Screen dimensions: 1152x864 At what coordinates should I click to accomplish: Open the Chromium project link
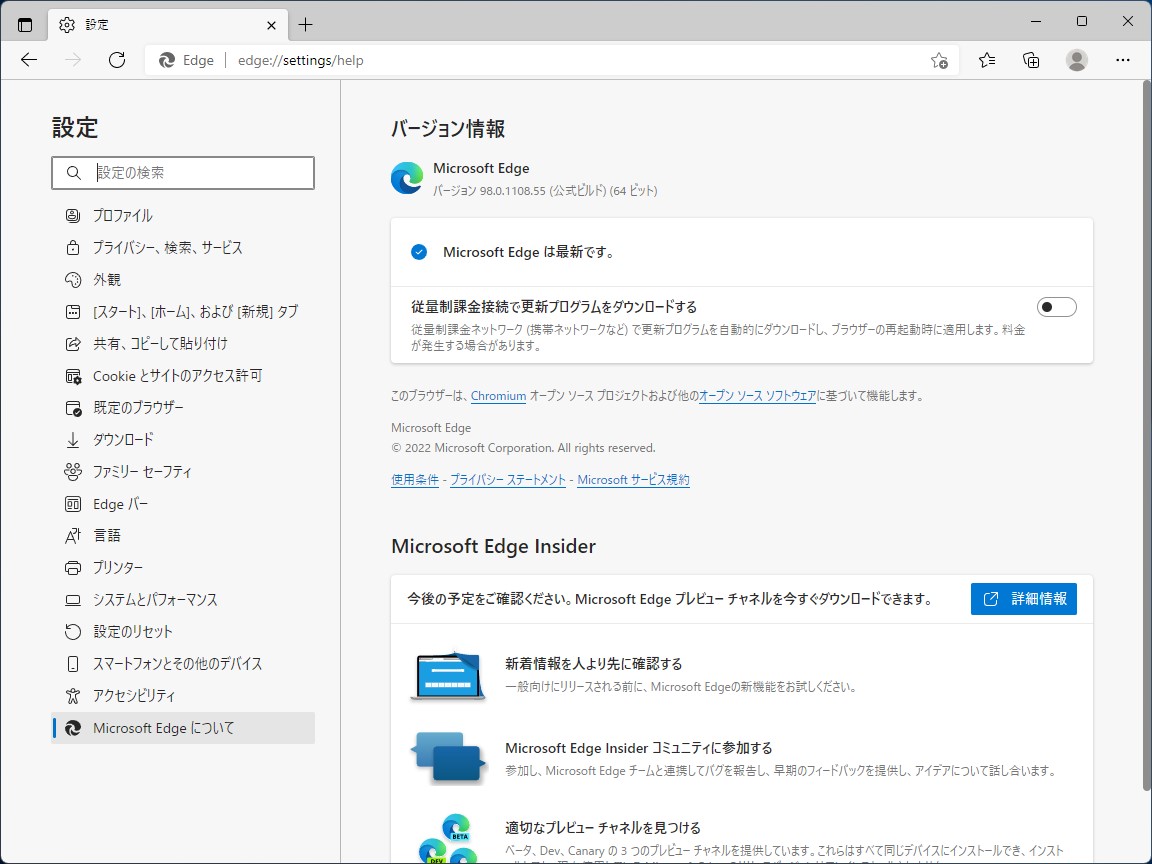pyautogui.click(x=498, y=395)
